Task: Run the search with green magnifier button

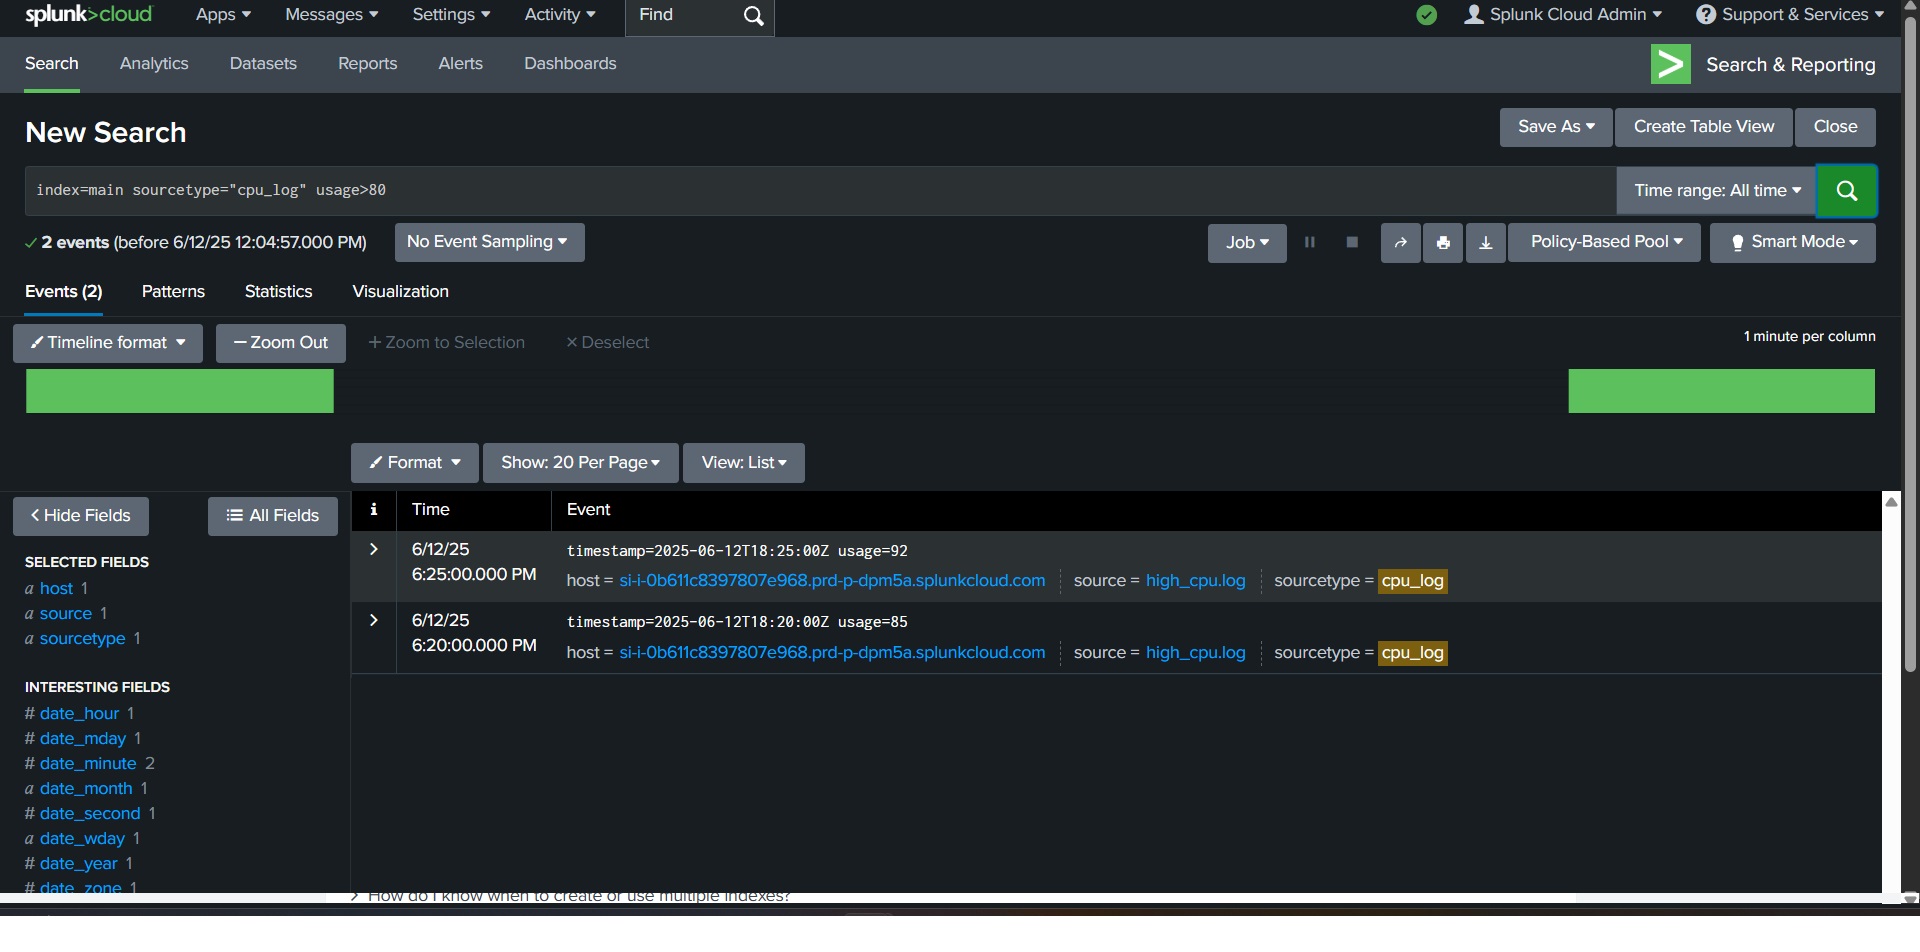Action: pyautogui.click(x=1846, y=191)
